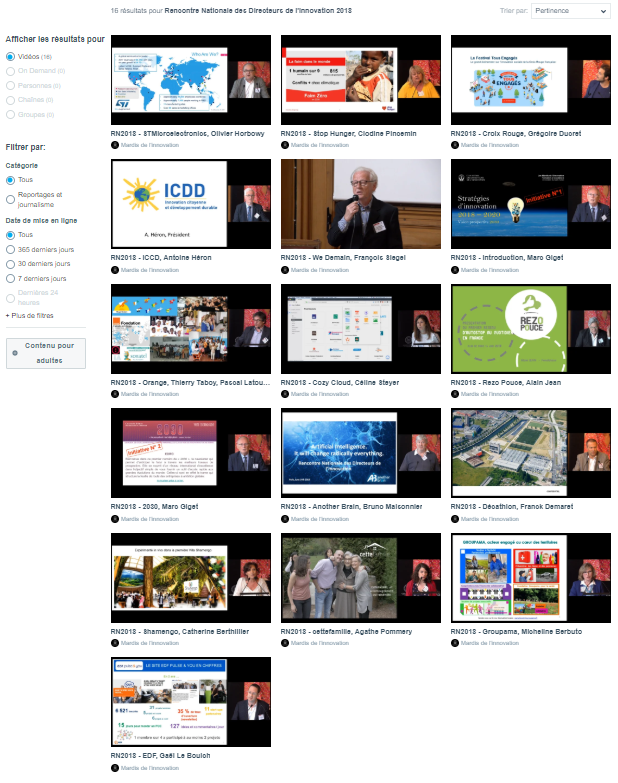Click title RN2018 - Décathlon, Franck Demaret
This screenshot has height=783, width=618.
(512, 507)
